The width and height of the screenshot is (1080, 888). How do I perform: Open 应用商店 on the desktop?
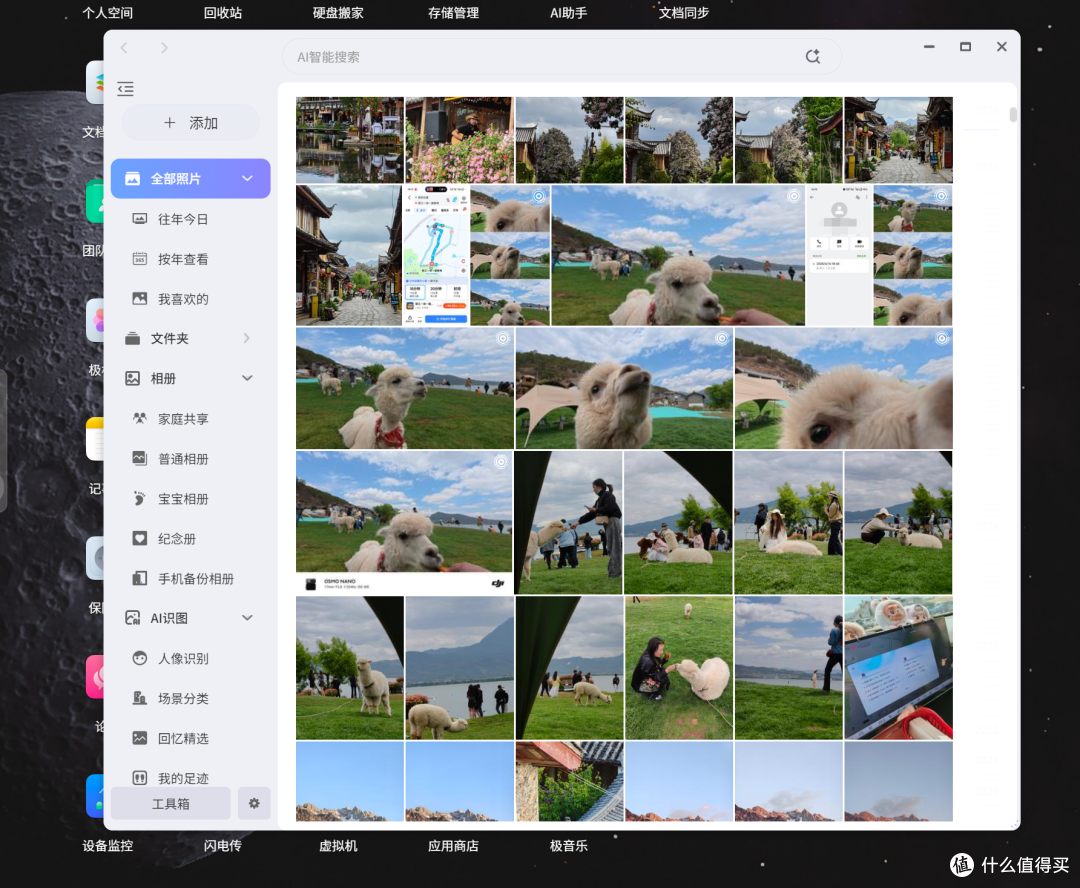[453, 846]
